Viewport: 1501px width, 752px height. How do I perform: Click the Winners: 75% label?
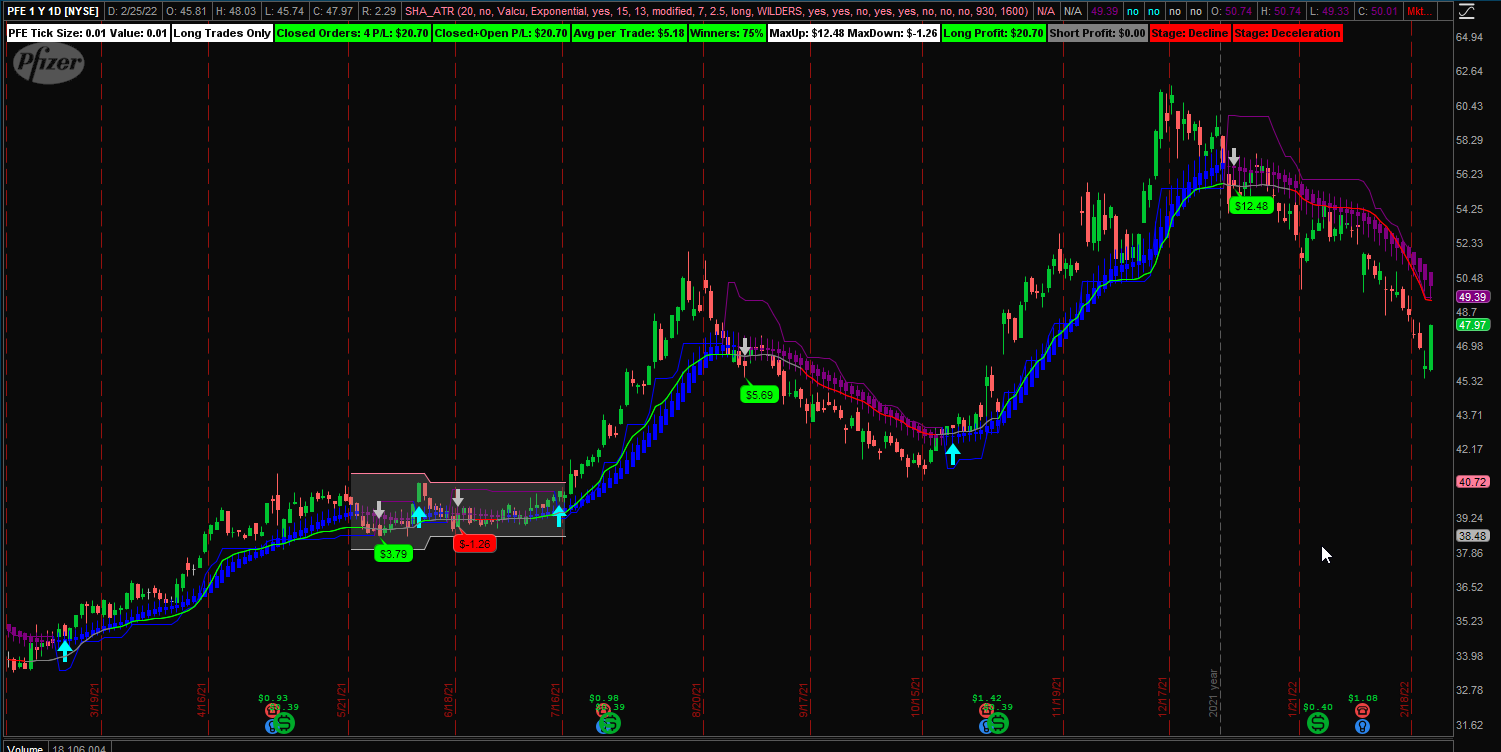[725, 33]
